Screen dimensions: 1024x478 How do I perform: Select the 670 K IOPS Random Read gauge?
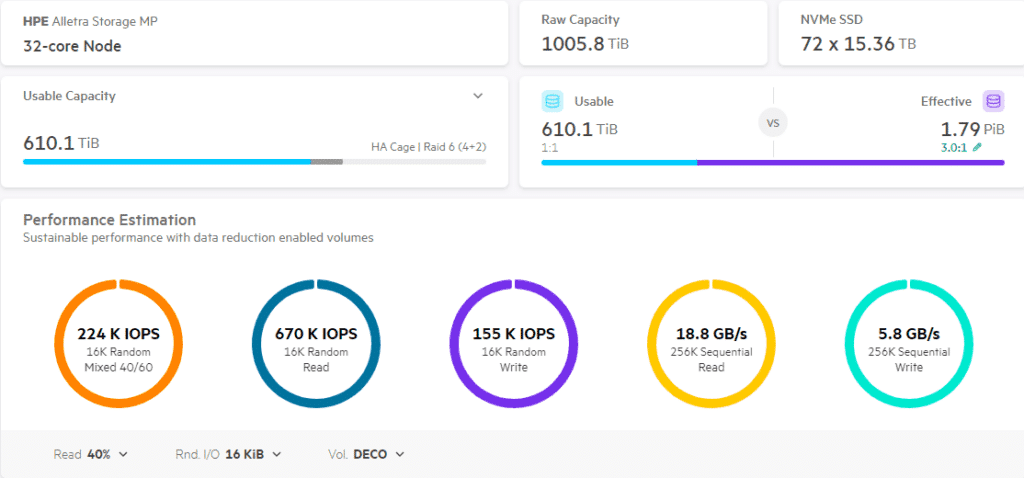(x=316, y=343)
